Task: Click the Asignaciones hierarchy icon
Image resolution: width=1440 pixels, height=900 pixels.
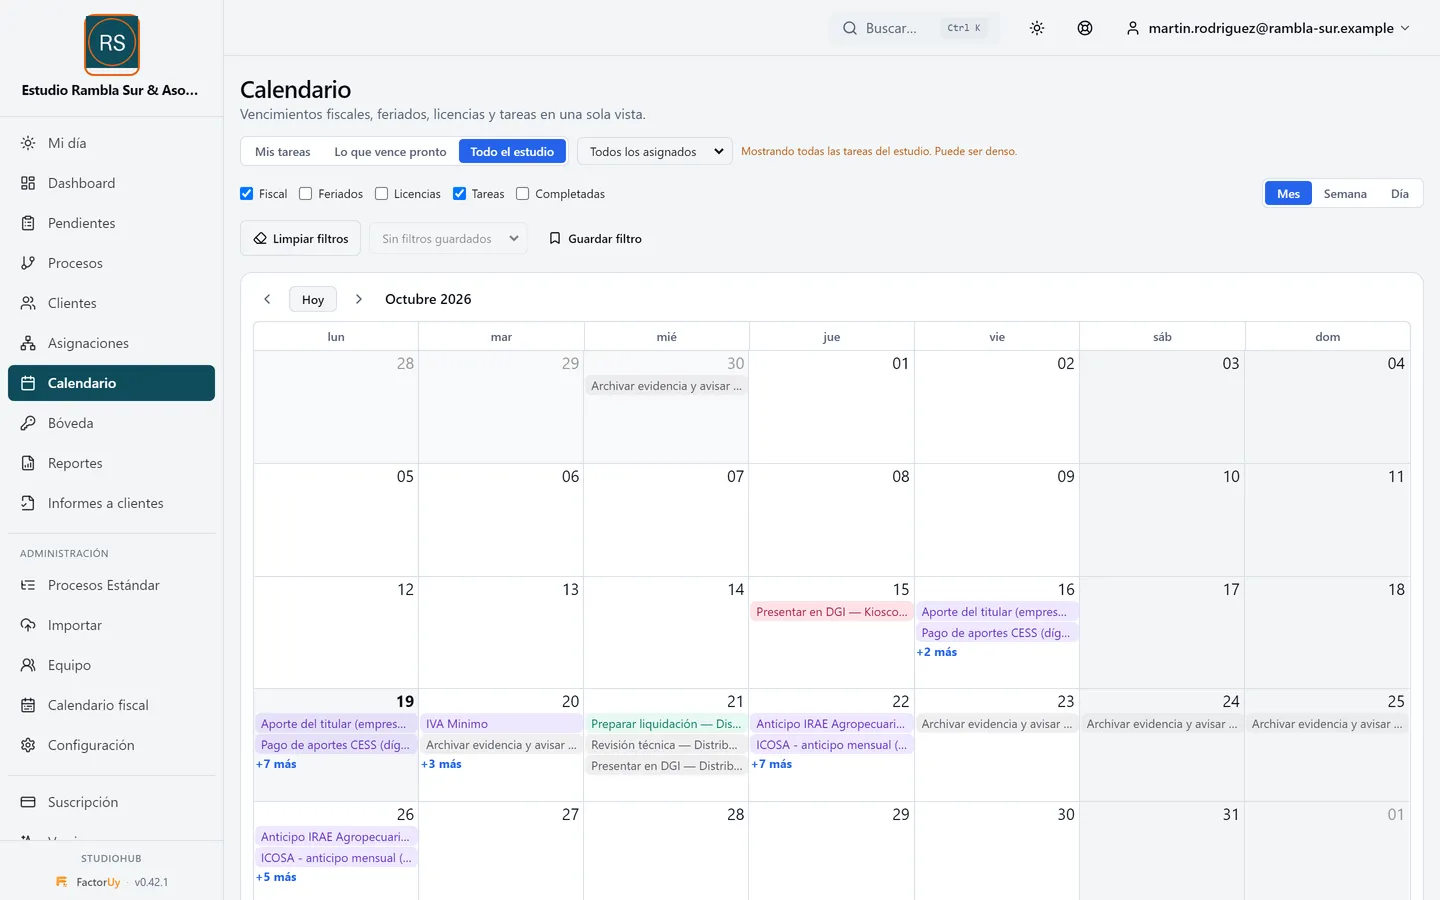Action: tap(28, 343)
